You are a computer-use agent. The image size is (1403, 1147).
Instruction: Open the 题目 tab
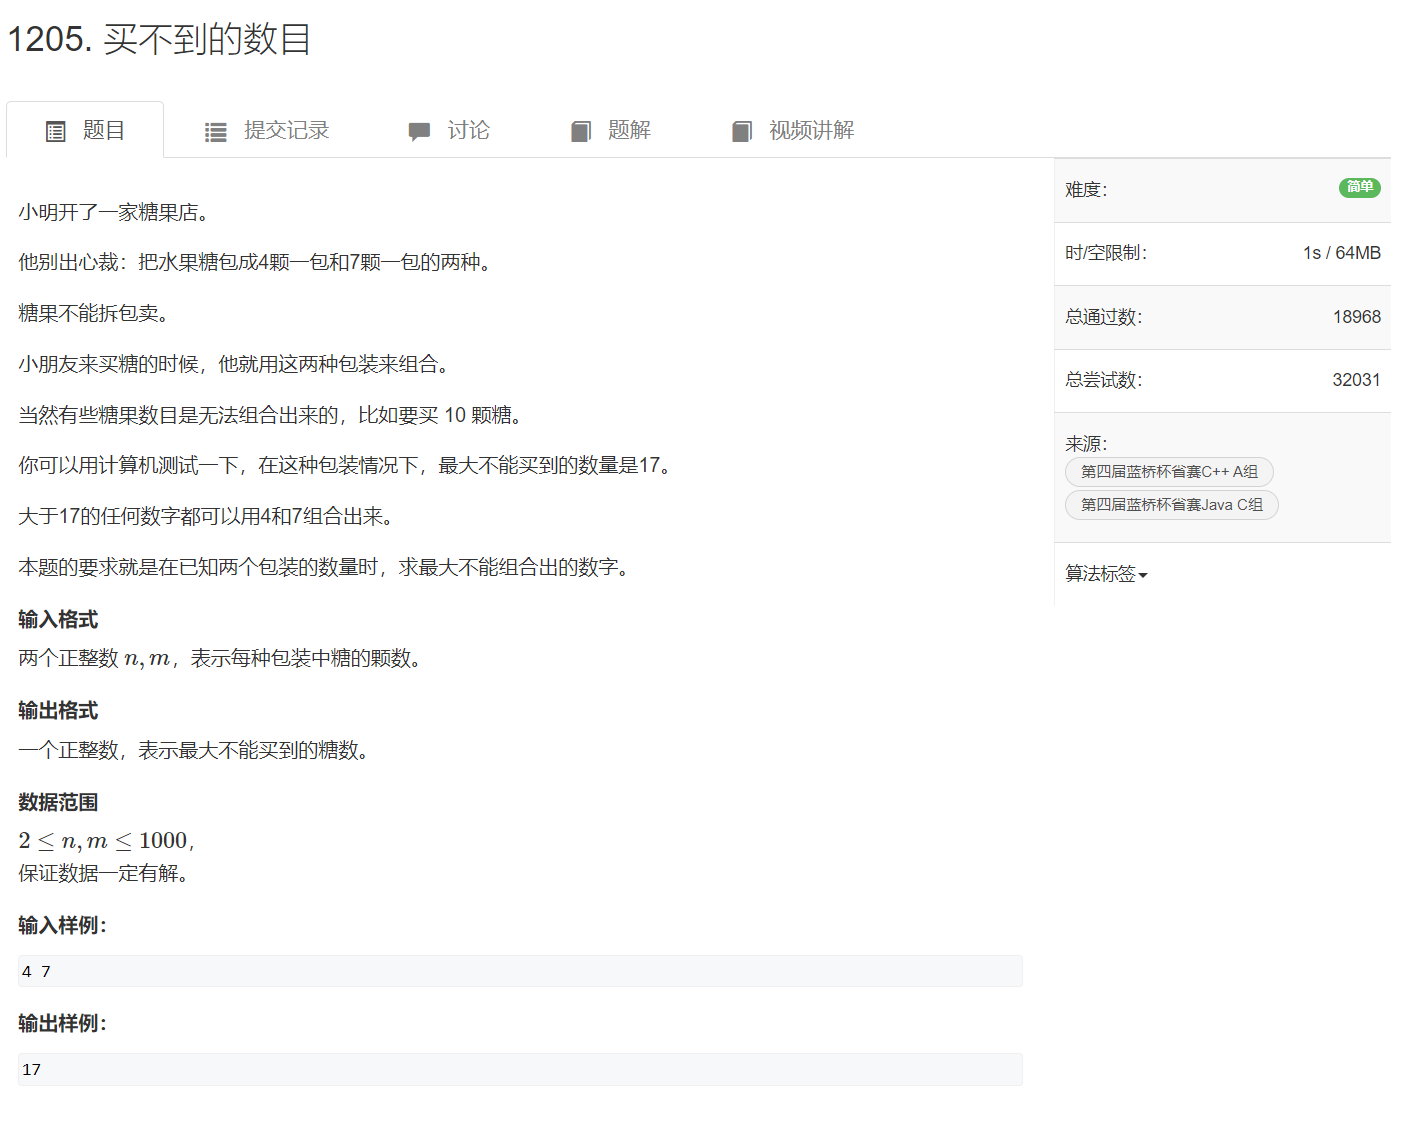[x=85, y=130]
